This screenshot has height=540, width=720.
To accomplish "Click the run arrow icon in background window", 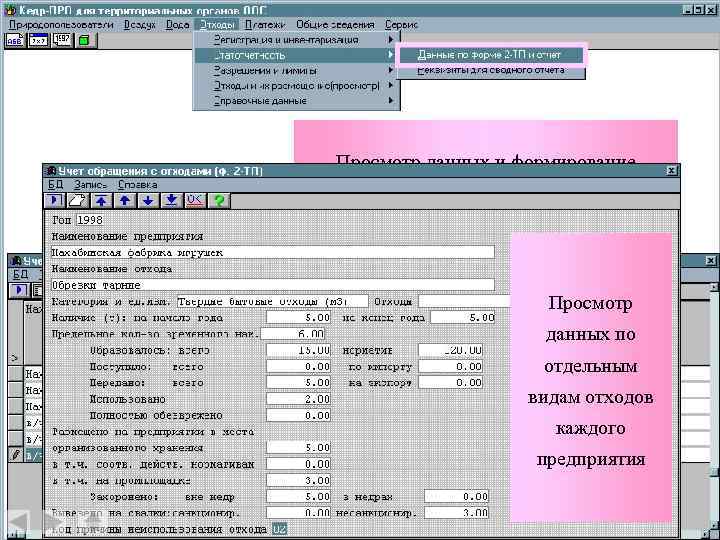I will [x=19, y=290].
